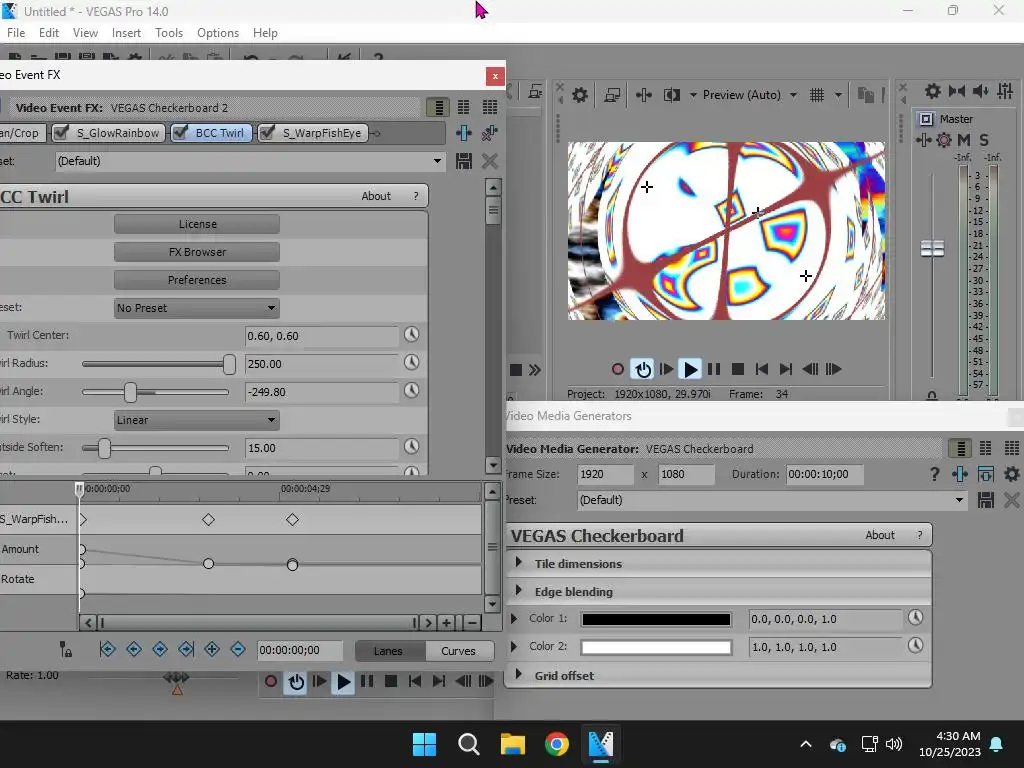
Task: Expand Color 1 parameter
Action: click(x=513, y=618)
